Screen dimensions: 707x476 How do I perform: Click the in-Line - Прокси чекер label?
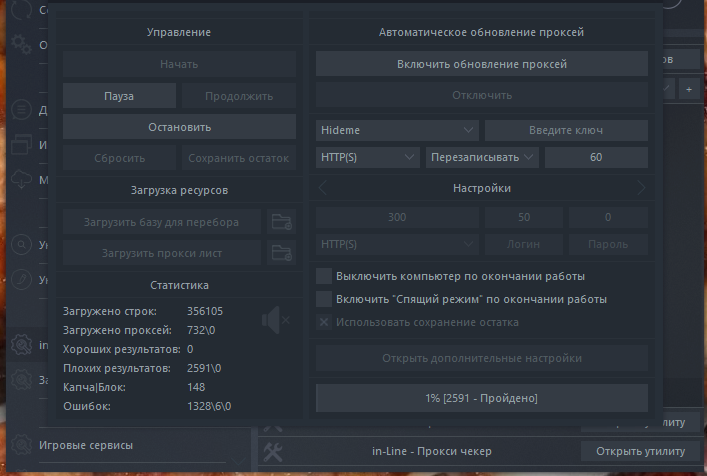pyautogui.click(x=432, y=451)
